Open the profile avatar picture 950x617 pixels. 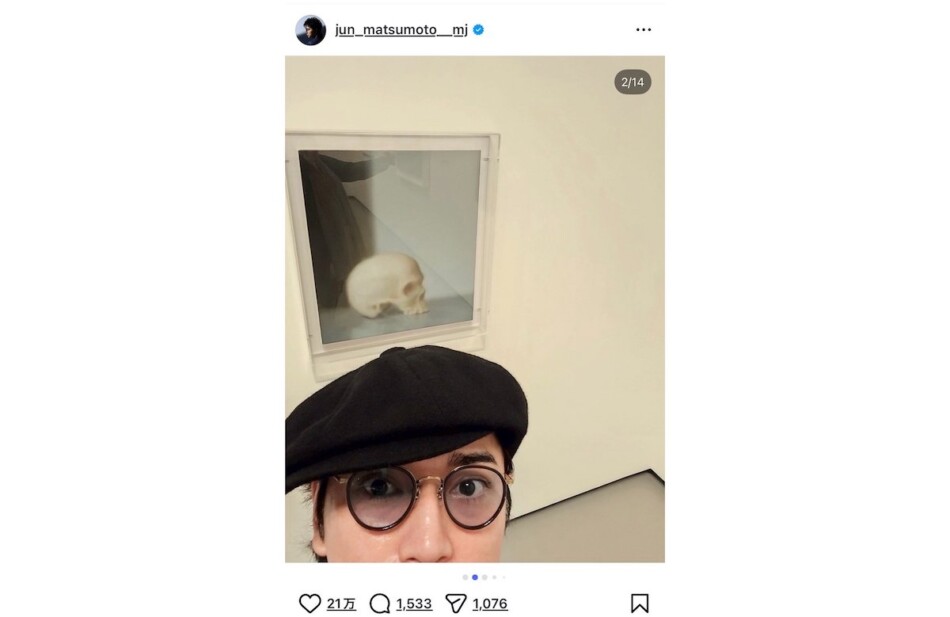click(310, 30)
